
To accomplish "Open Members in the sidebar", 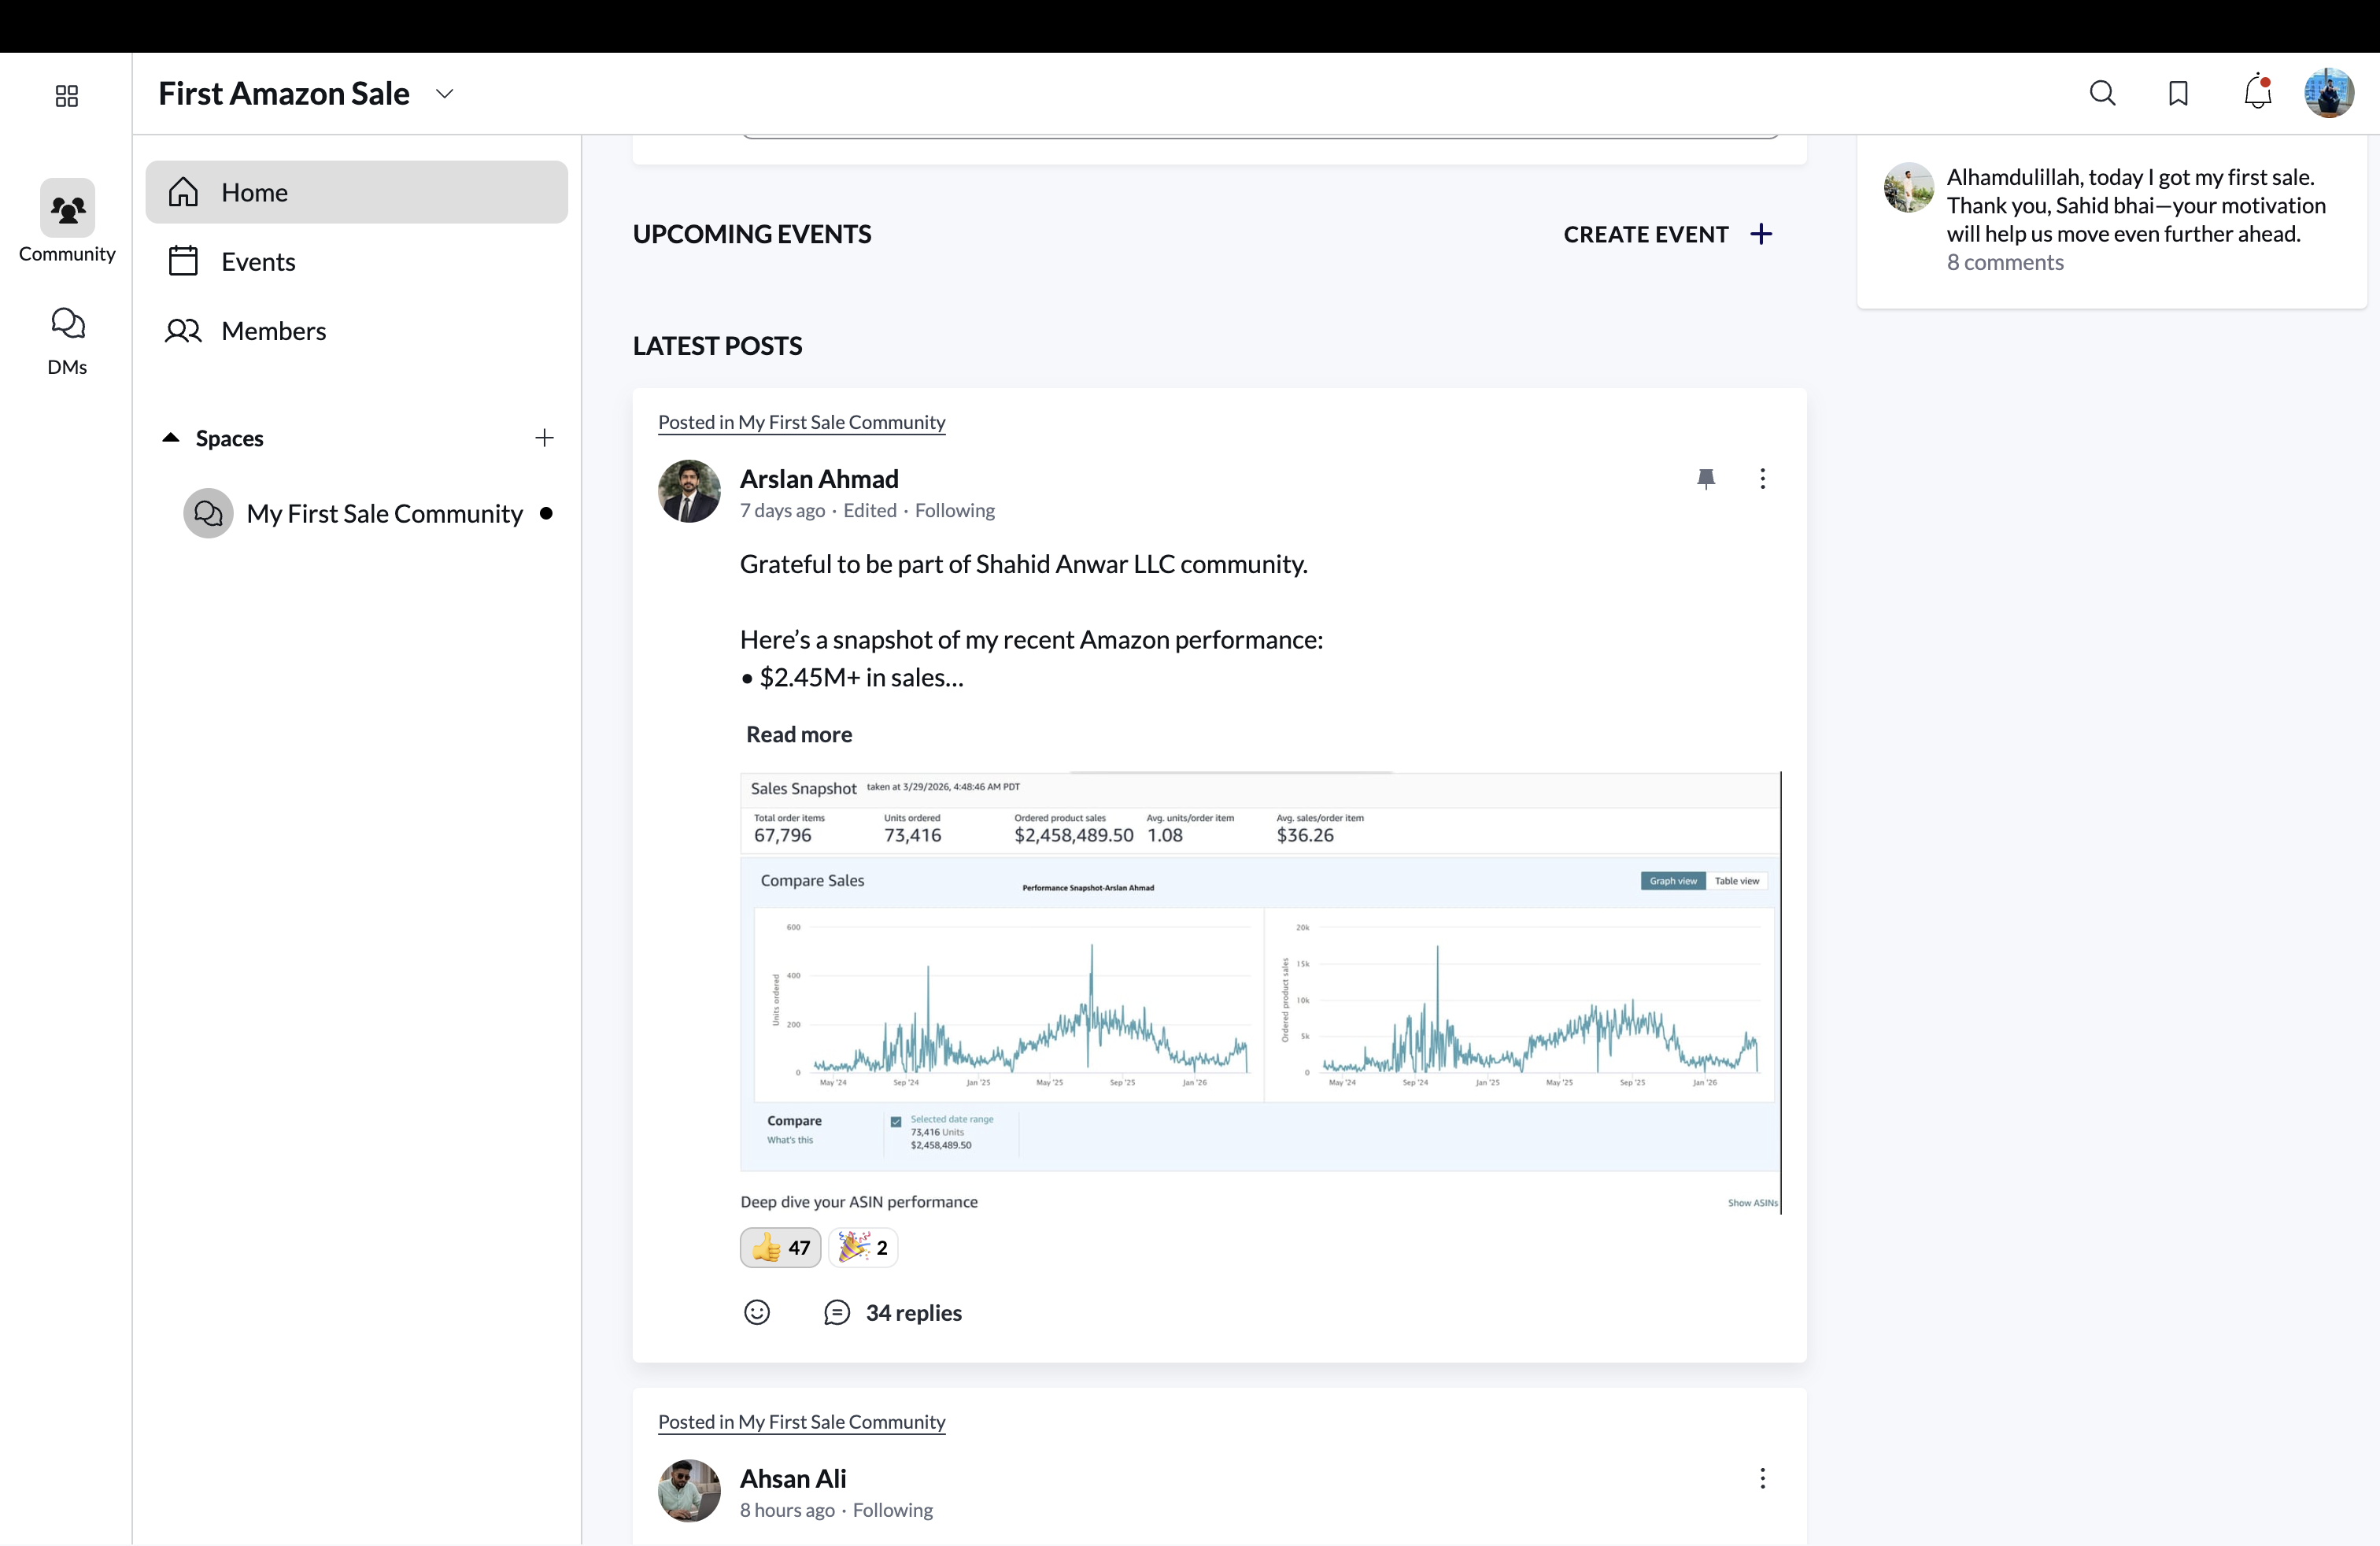I will click(x=356, y=331).
